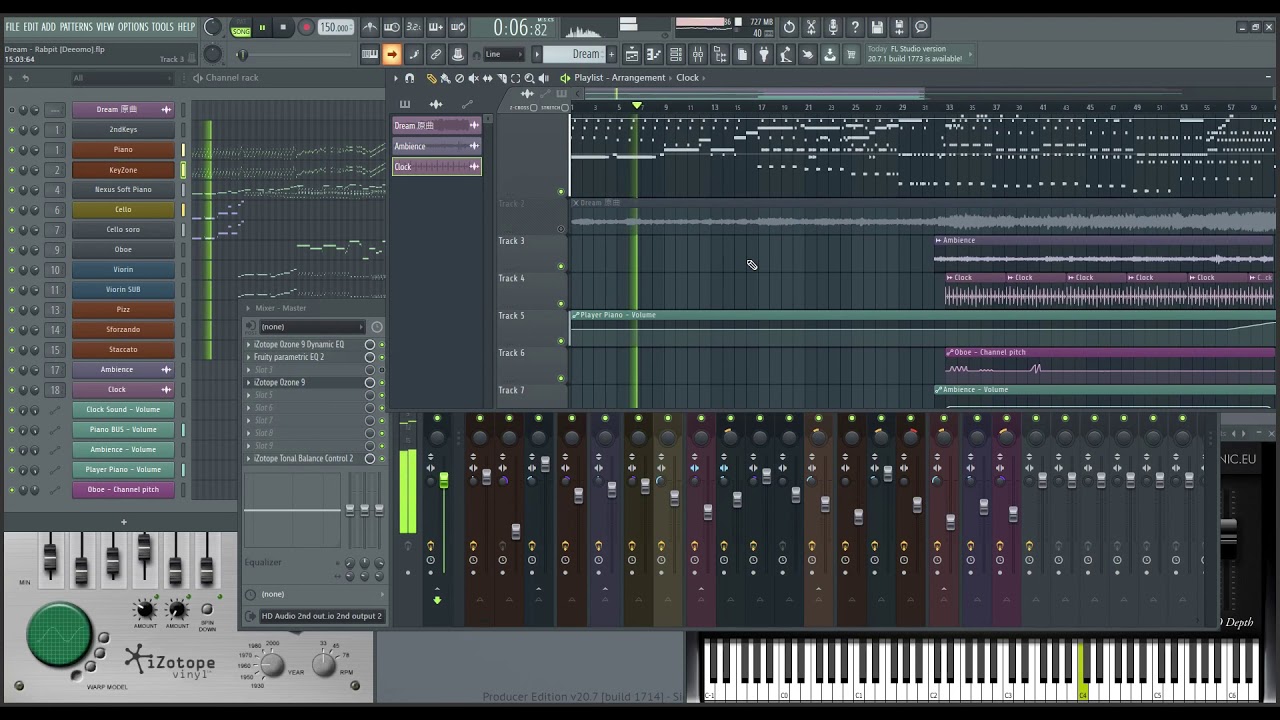Image resolution: width=1280 pixels, height=720 pixels.
Task: Open the View channel rack icon
Action: (675, 54)
